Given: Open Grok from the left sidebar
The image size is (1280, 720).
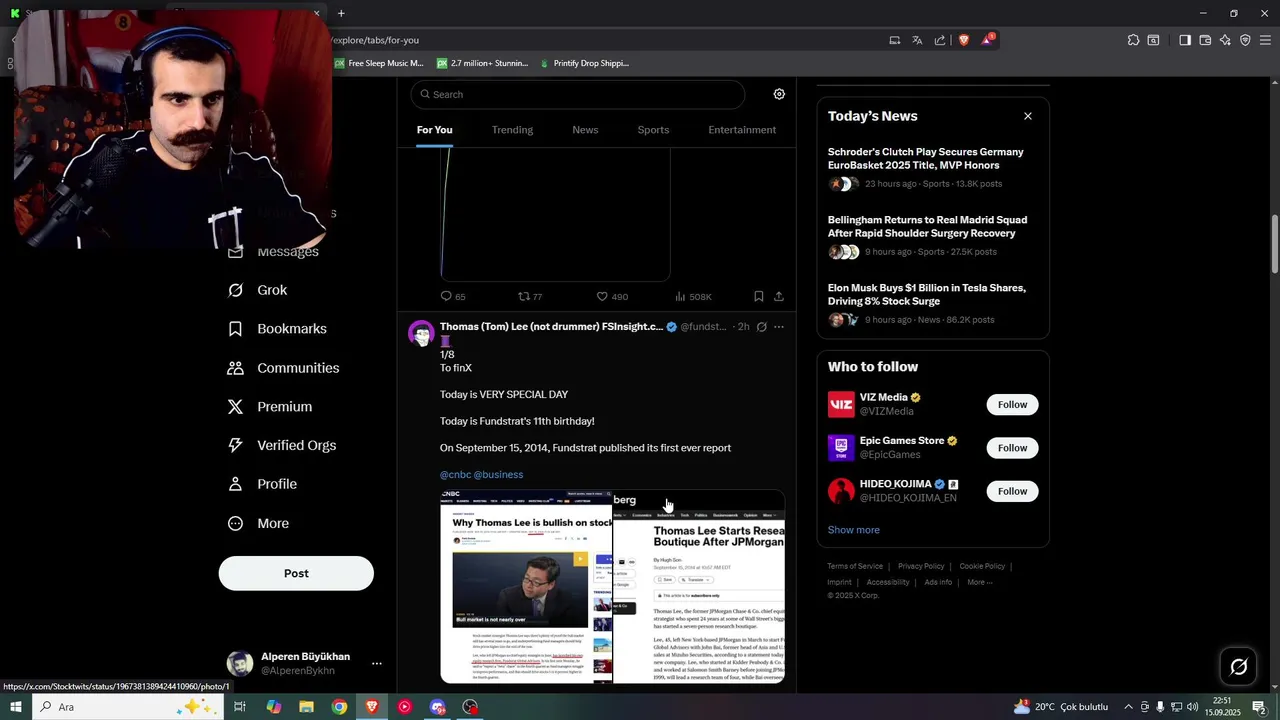Looking at the screenshot, I should click(258, 290).
